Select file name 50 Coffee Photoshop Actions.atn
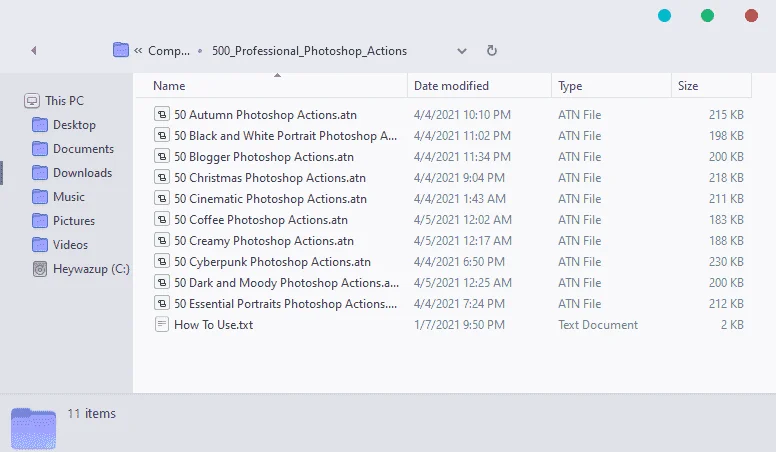Screen dimensions: 776x452 (261, 220)
